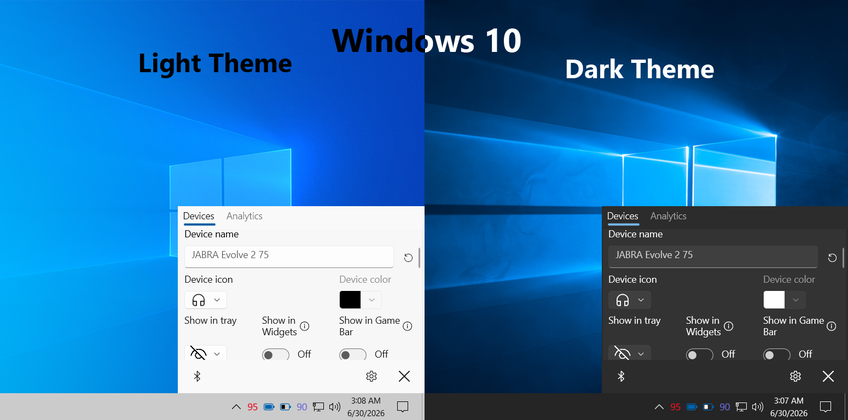The width and height of the screenshot is (848, 420).
Task: Reset device name in the light theme panel
Action: click(x=408, y=258)
